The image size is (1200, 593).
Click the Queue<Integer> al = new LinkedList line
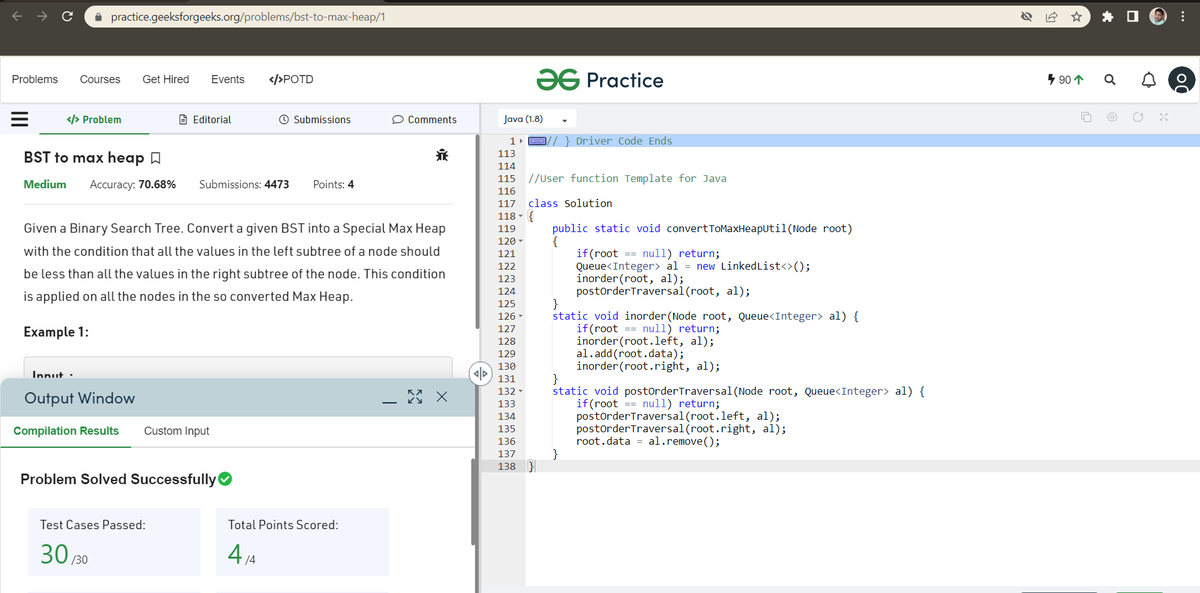tap(693, 266)
